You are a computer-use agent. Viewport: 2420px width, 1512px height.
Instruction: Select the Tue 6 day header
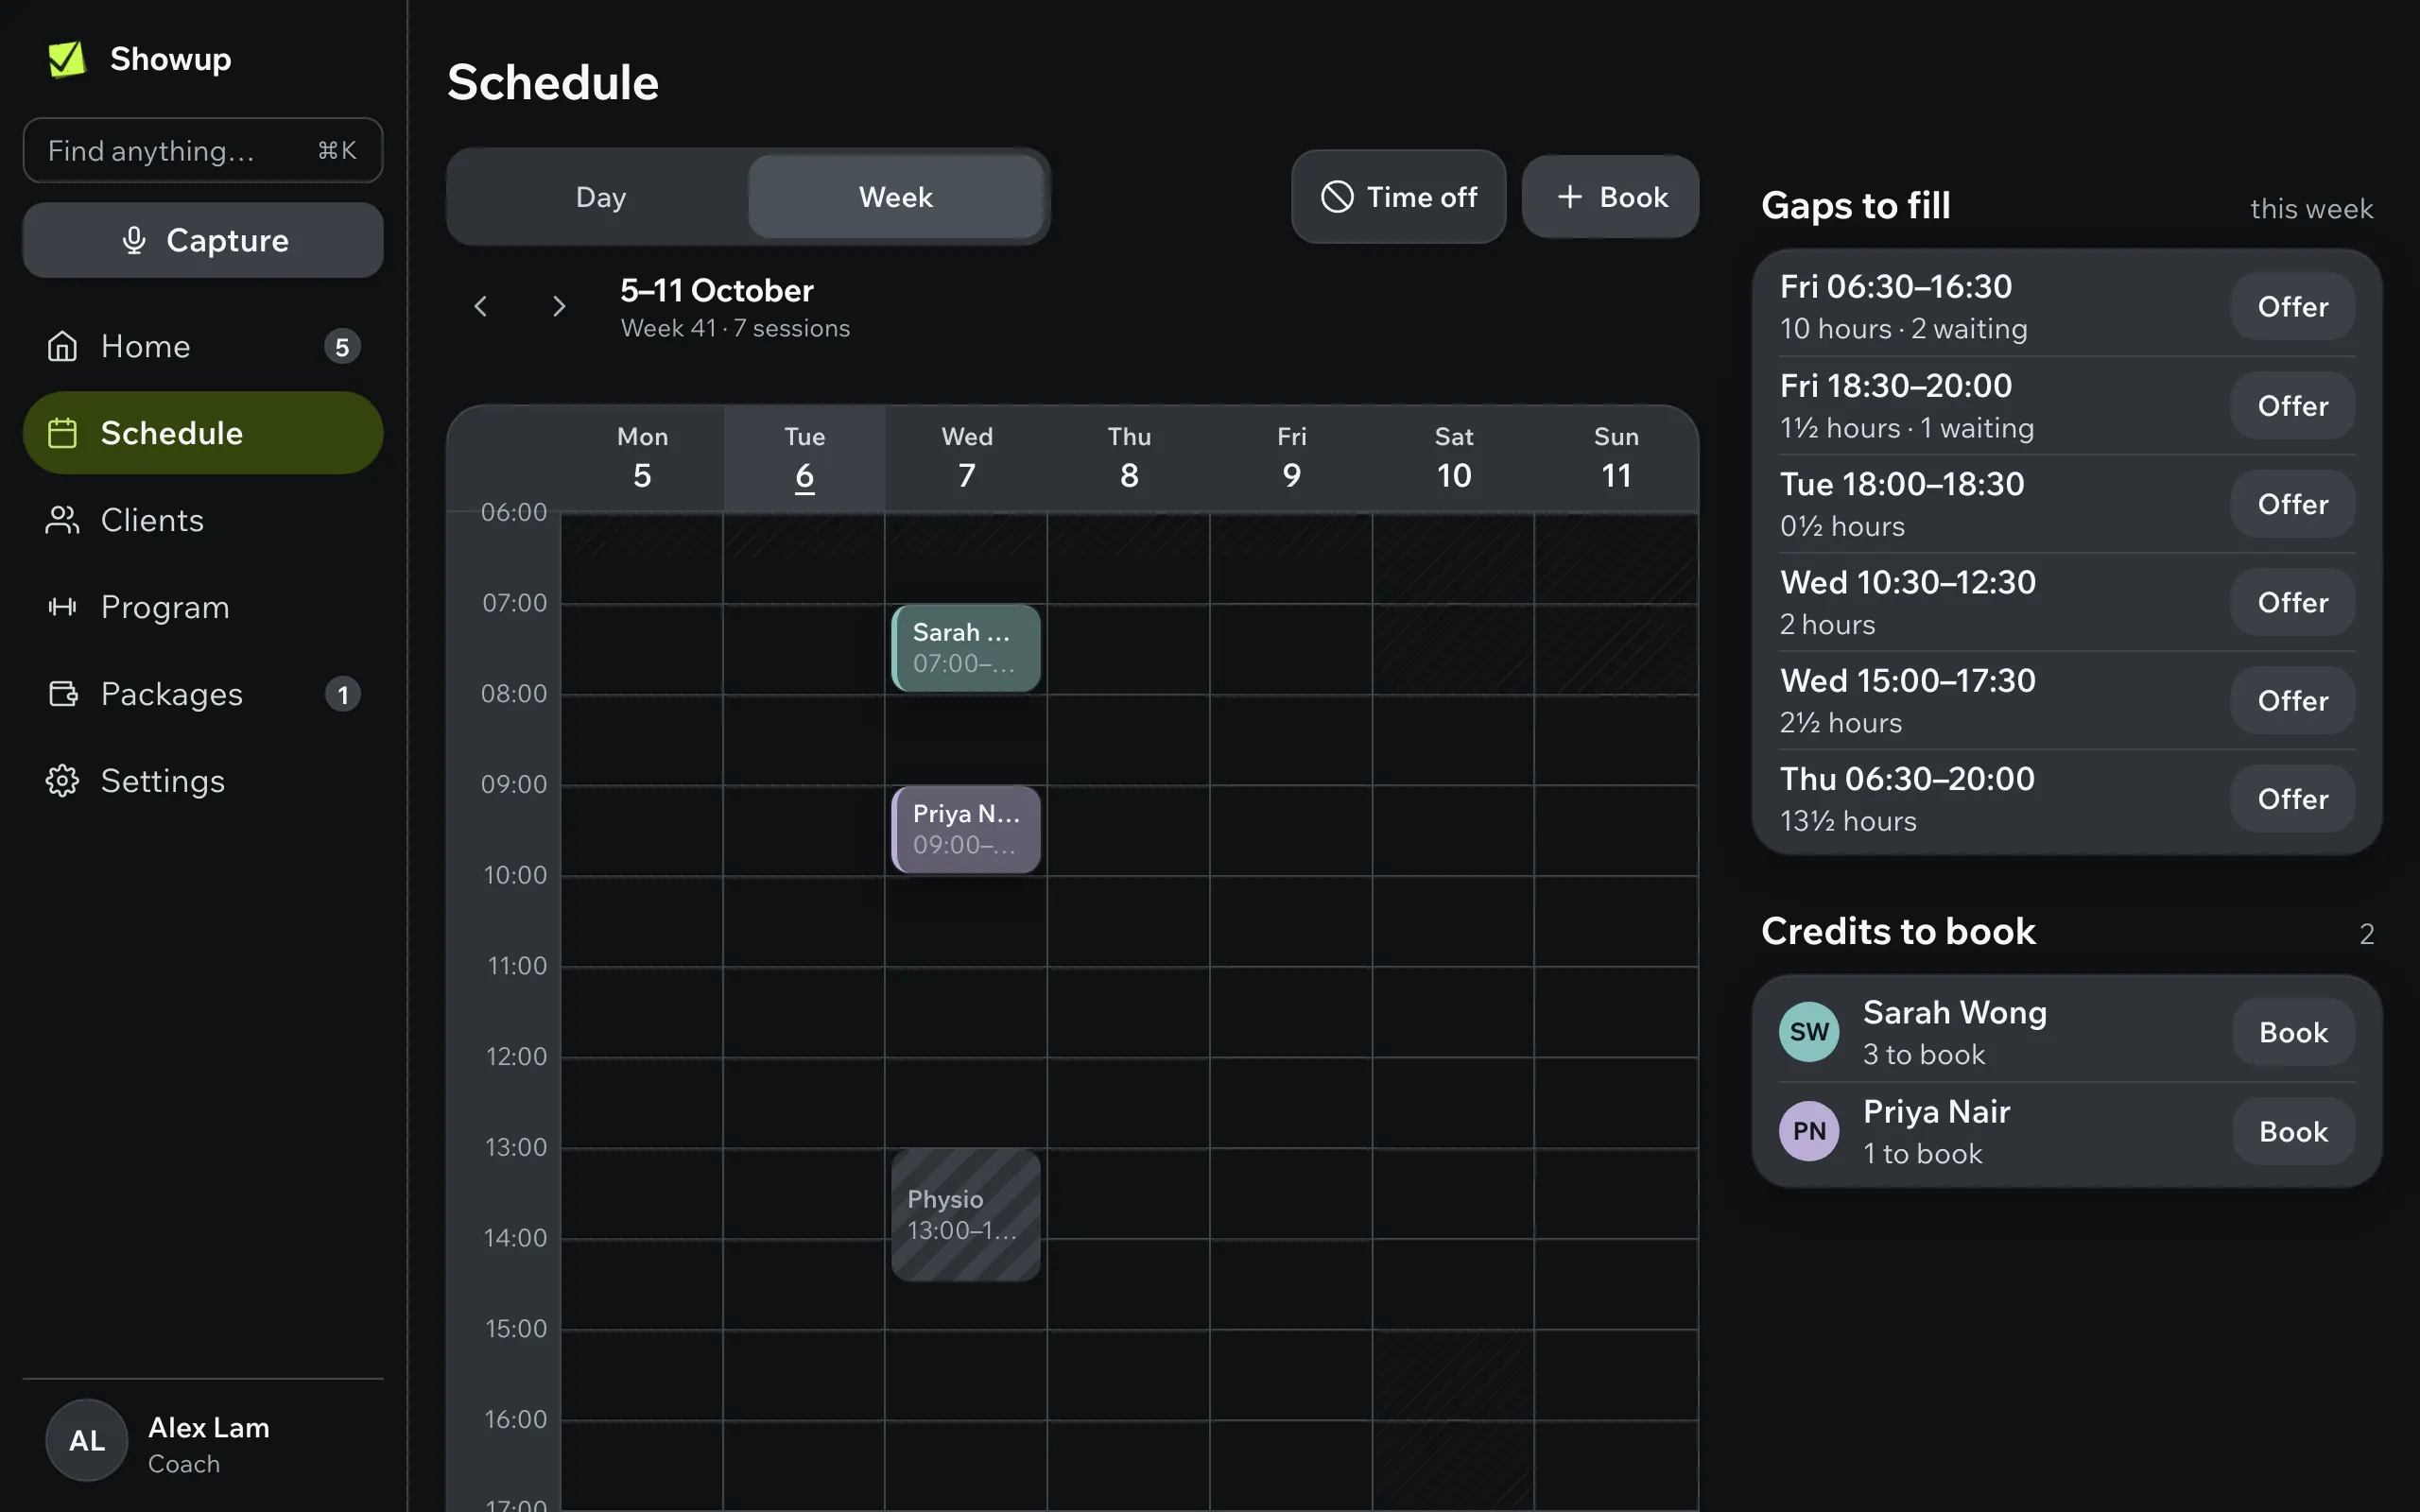click(804, 458)
